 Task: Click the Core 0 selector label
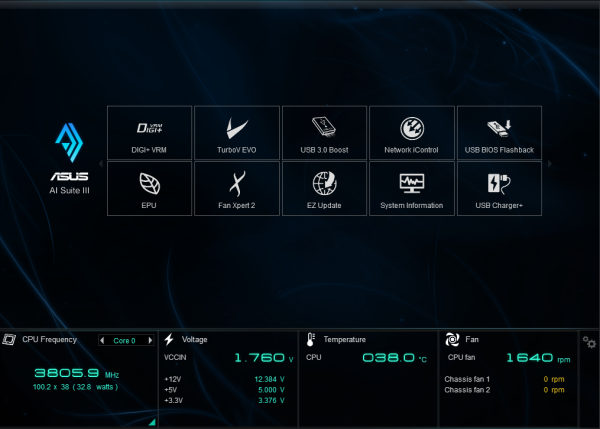(124, 341)
